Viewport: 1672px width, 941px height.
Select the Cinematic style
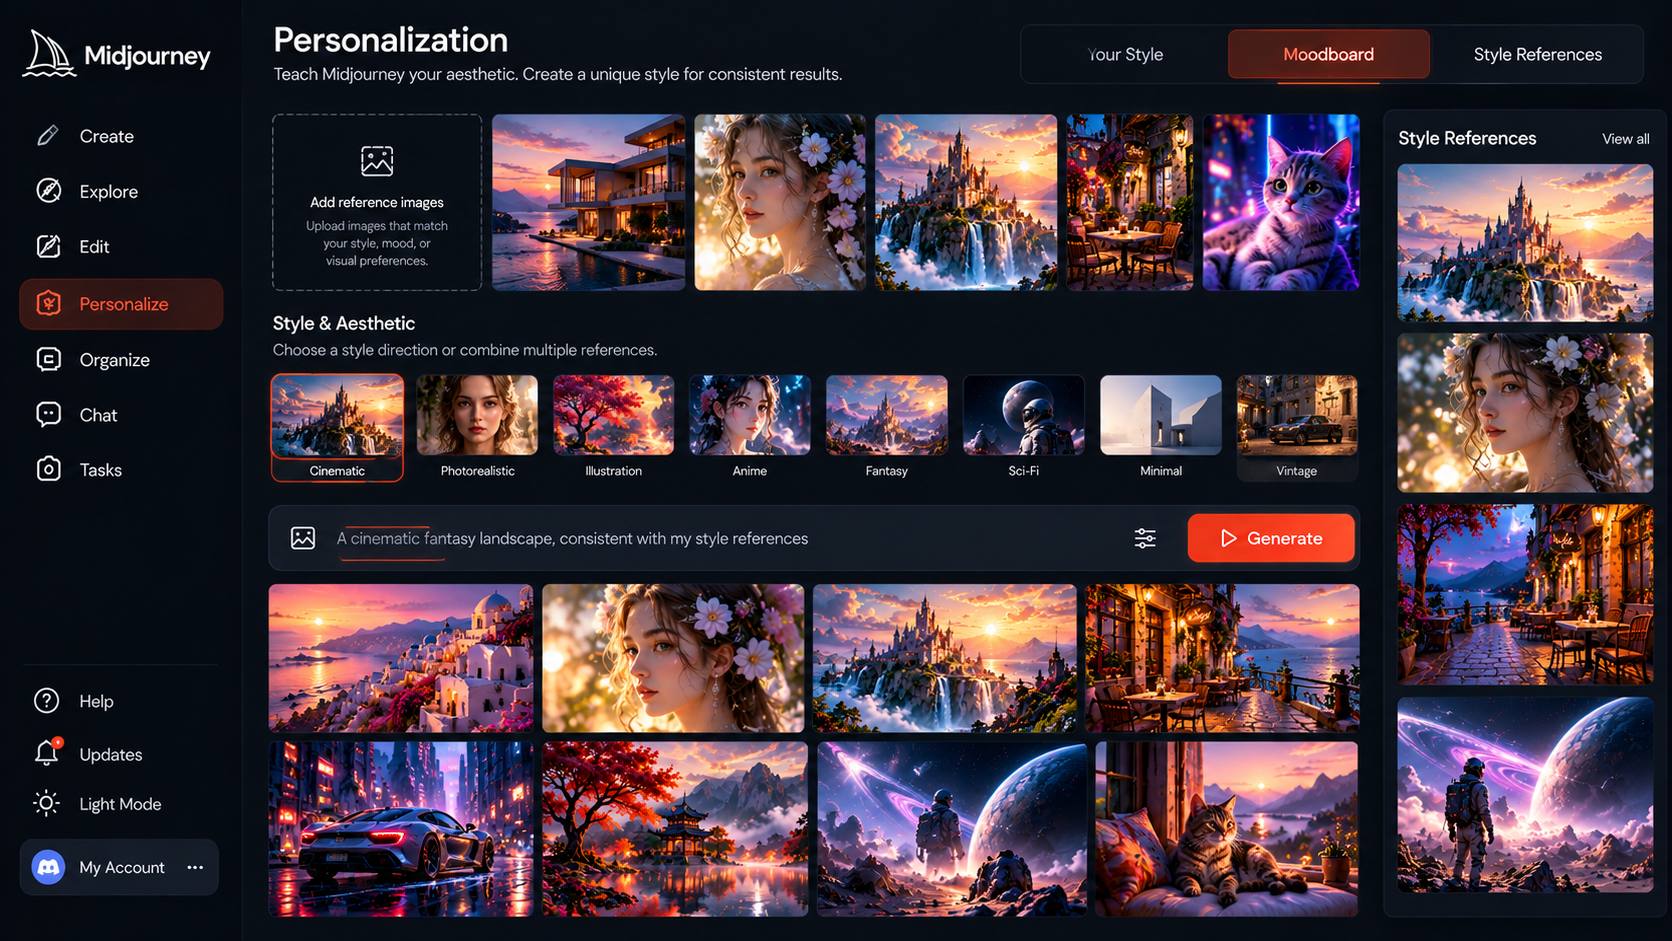[337, 428]
